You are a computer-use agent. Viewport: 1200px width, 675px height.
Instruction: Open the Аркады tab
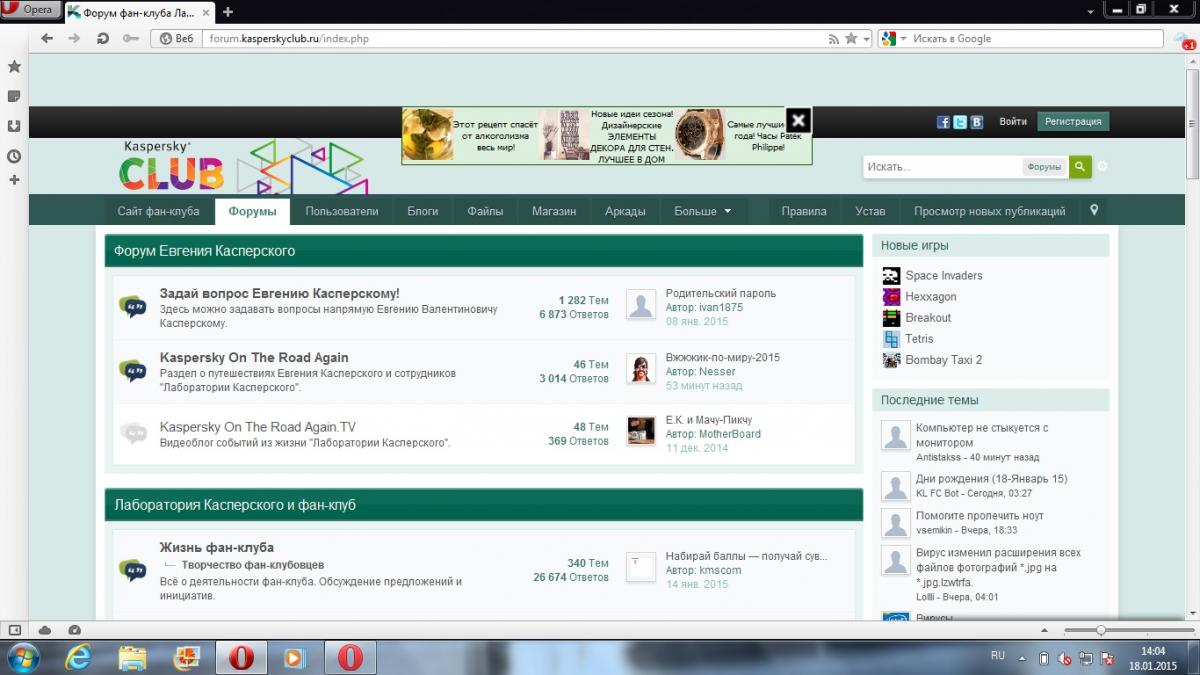click(625, 211)
